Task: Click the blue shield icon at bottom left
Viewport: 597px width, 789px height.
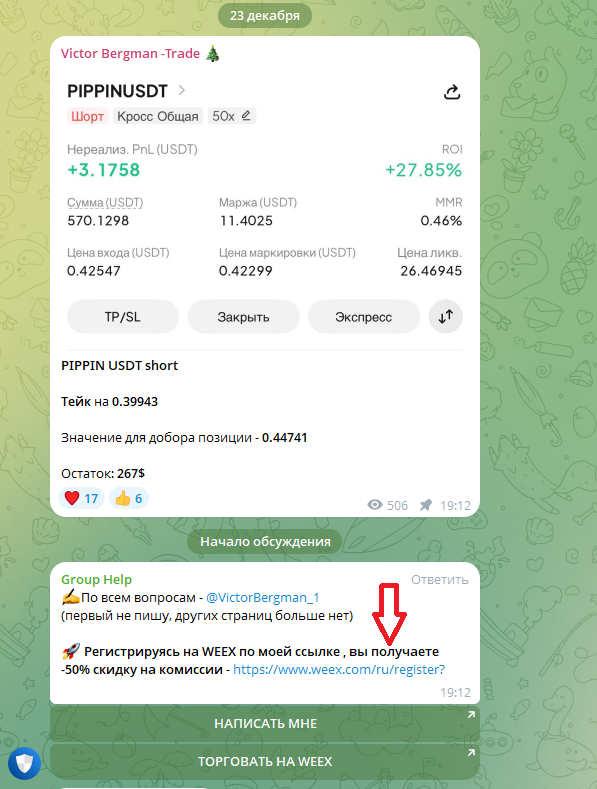Action: click(24, 764)
